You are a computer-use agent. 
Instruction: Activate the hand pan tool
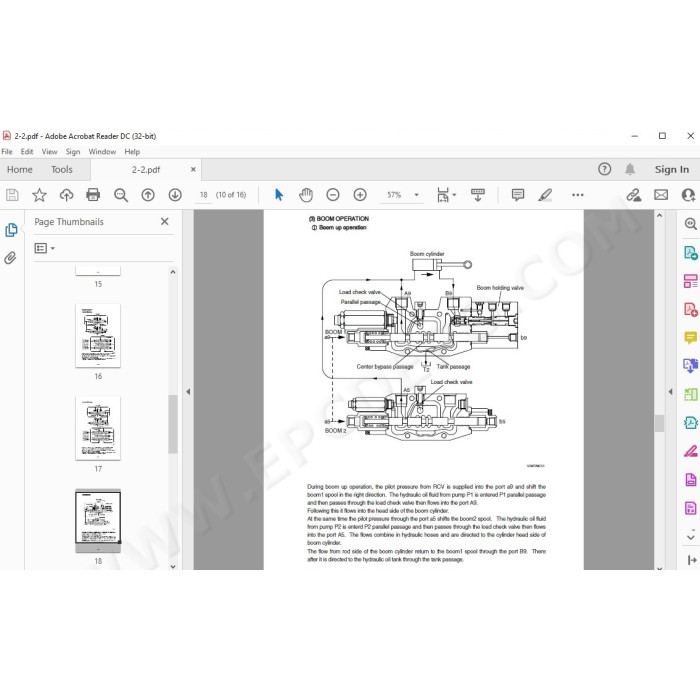coord(306,195)
